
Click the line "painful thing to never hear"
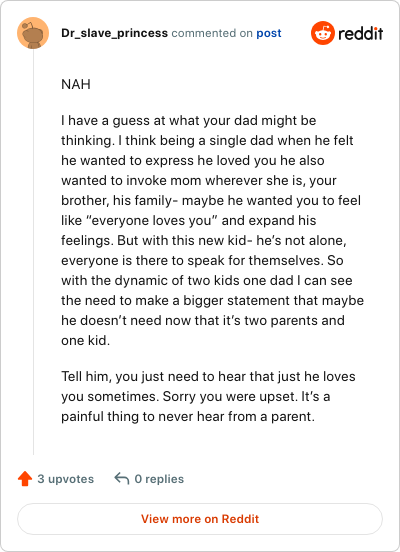(x=188, y=417)
